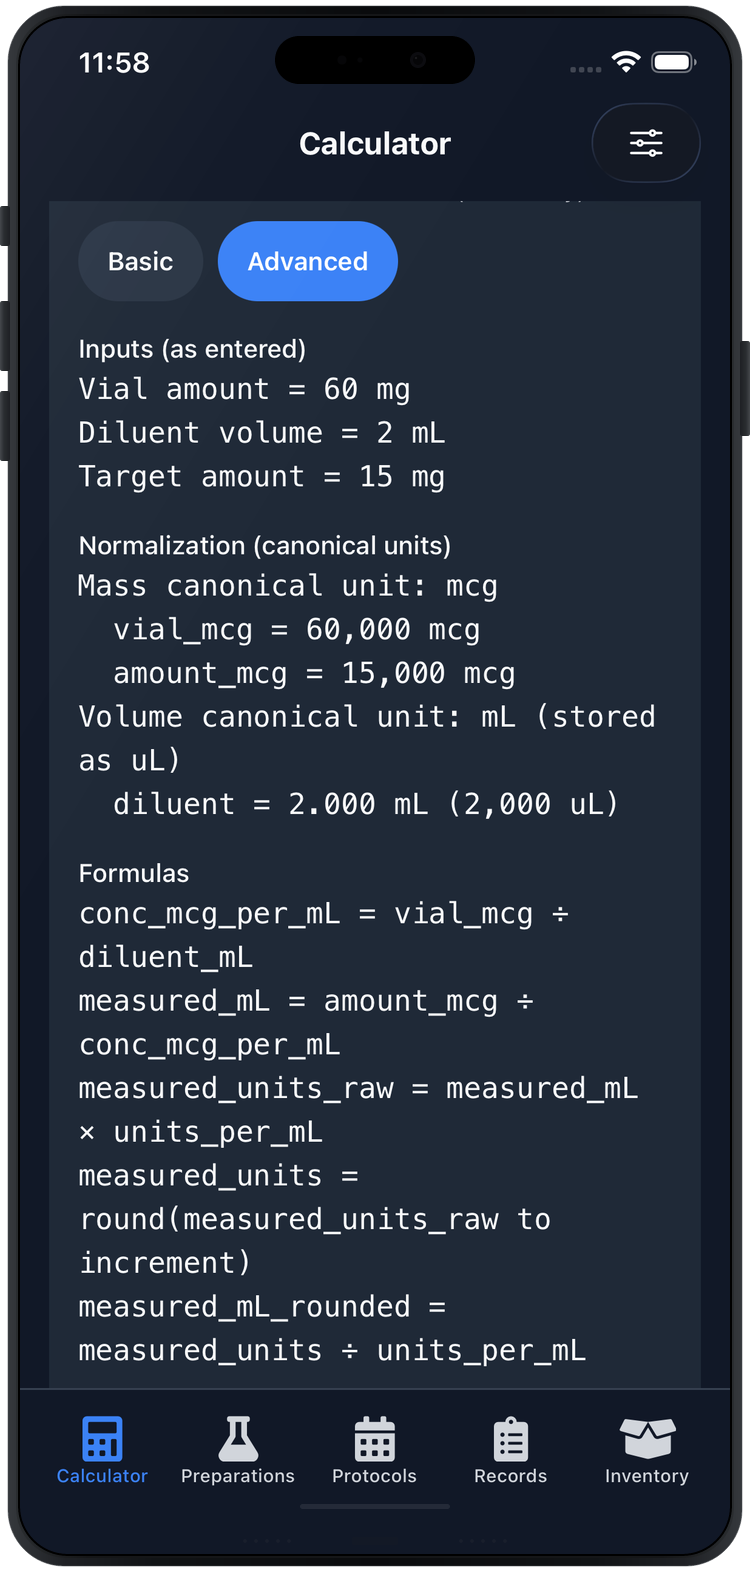Tap the 'Vial amount = 60 mg' line
Screen dimensions: 750x1576
click(x=244, y=389)
